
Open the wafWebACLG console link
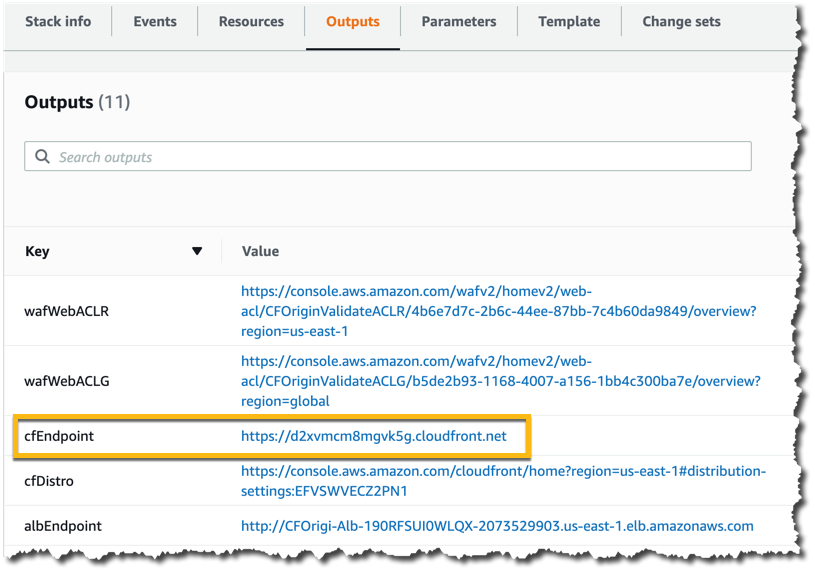click(x=501, y=381)
